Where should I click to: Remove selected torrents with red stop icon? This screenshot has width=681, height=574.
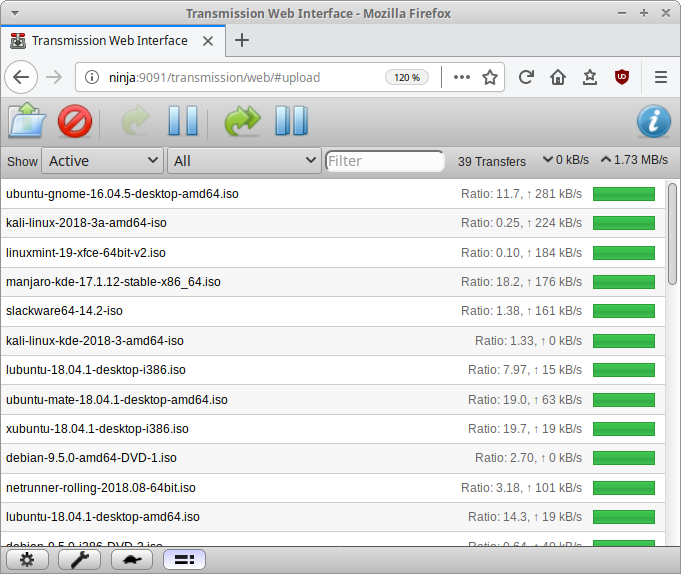(x=75, y=121)
